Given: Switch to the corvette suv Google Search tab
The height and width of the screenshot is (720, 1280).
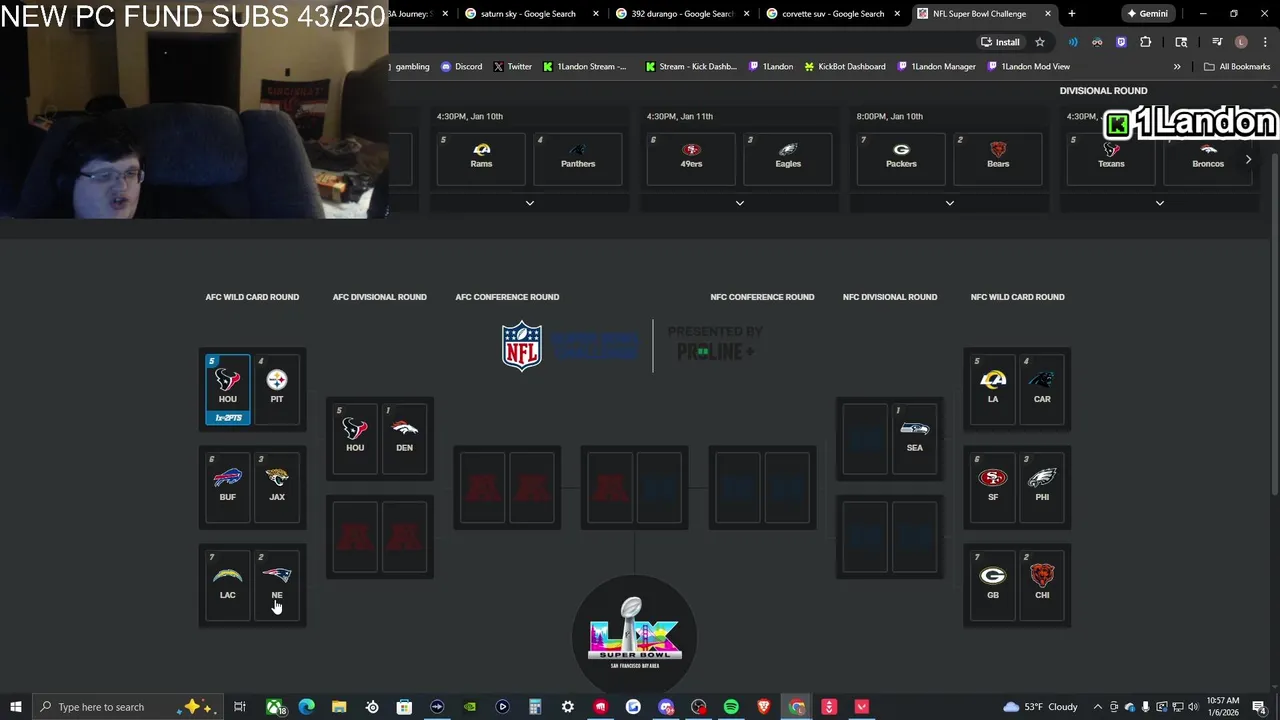Looking at the screenshot, I should click(x=833, y=14).
